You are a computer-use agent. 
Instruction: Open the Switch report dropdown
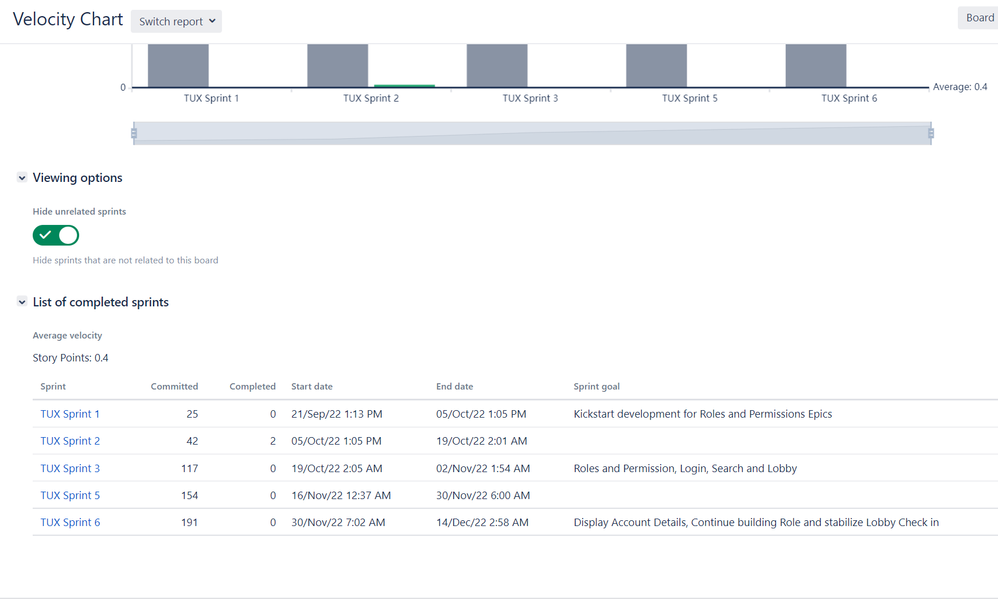coord(176,21)
